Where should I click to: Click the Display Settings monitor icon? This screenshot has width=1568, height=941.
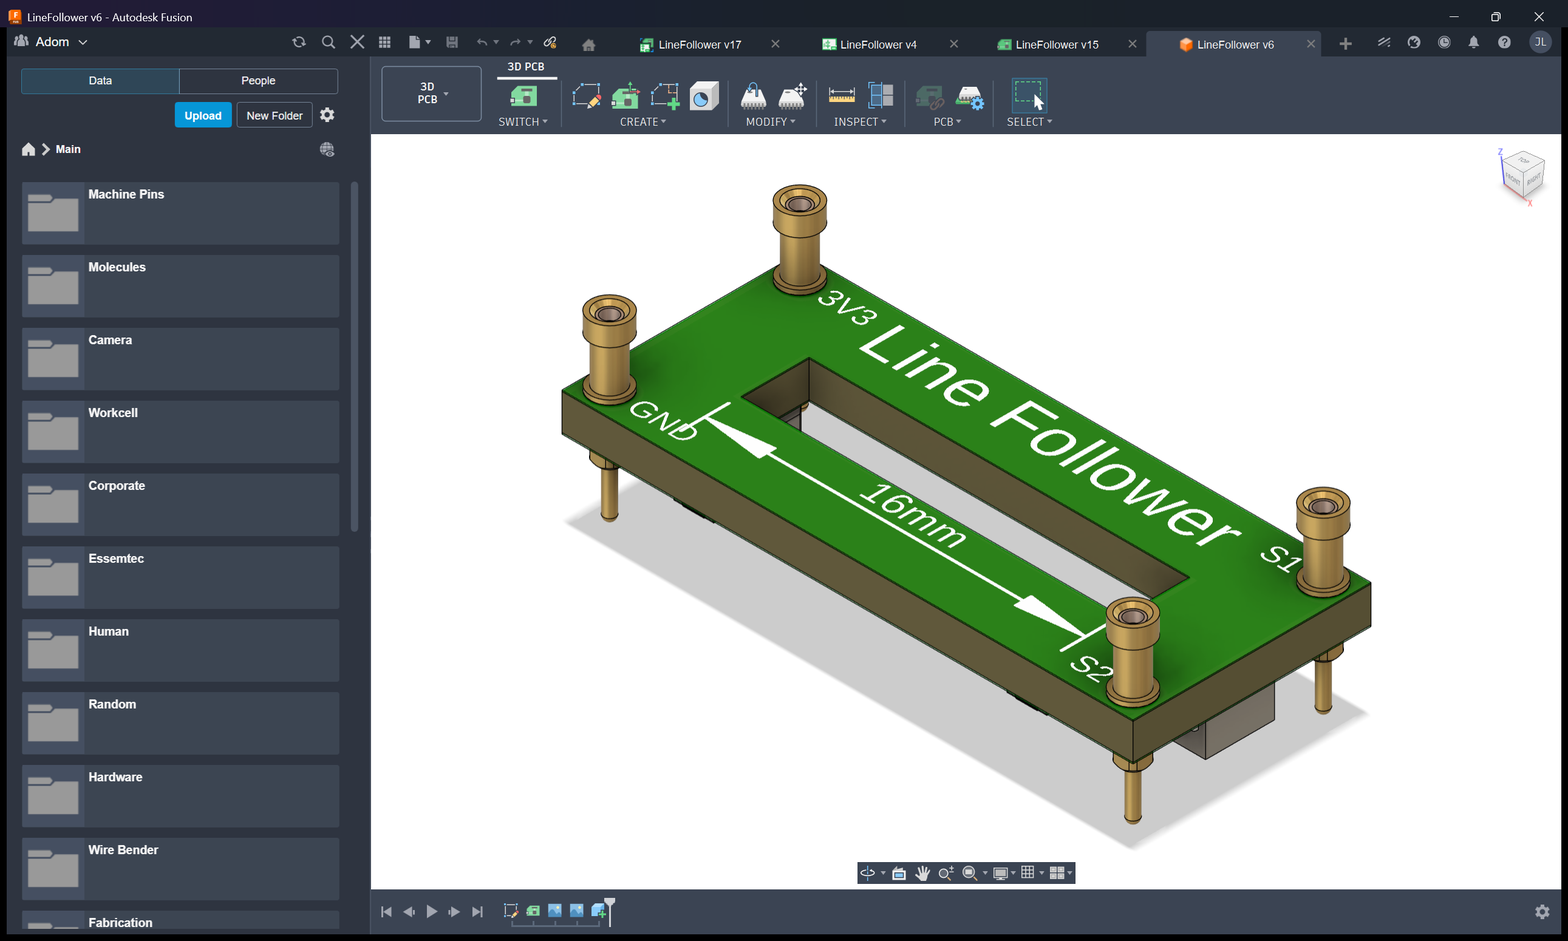point(1000,873)
